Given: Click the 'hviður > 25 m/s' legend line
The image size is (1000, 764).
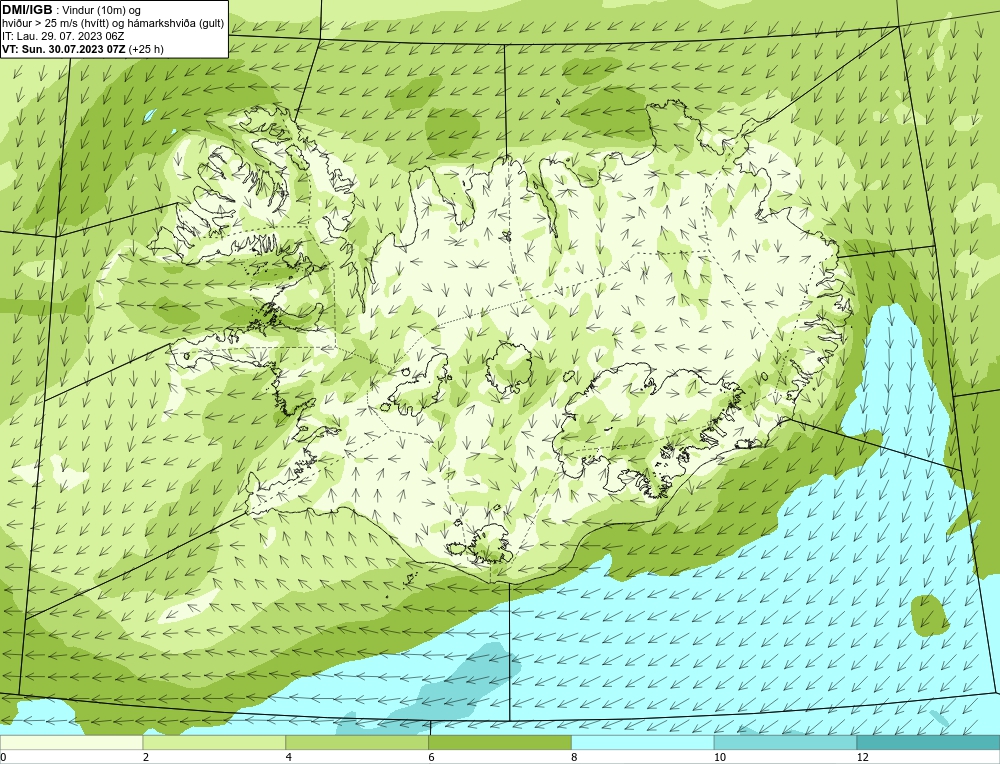Looking at the screenshot, I should pos(113,24).
